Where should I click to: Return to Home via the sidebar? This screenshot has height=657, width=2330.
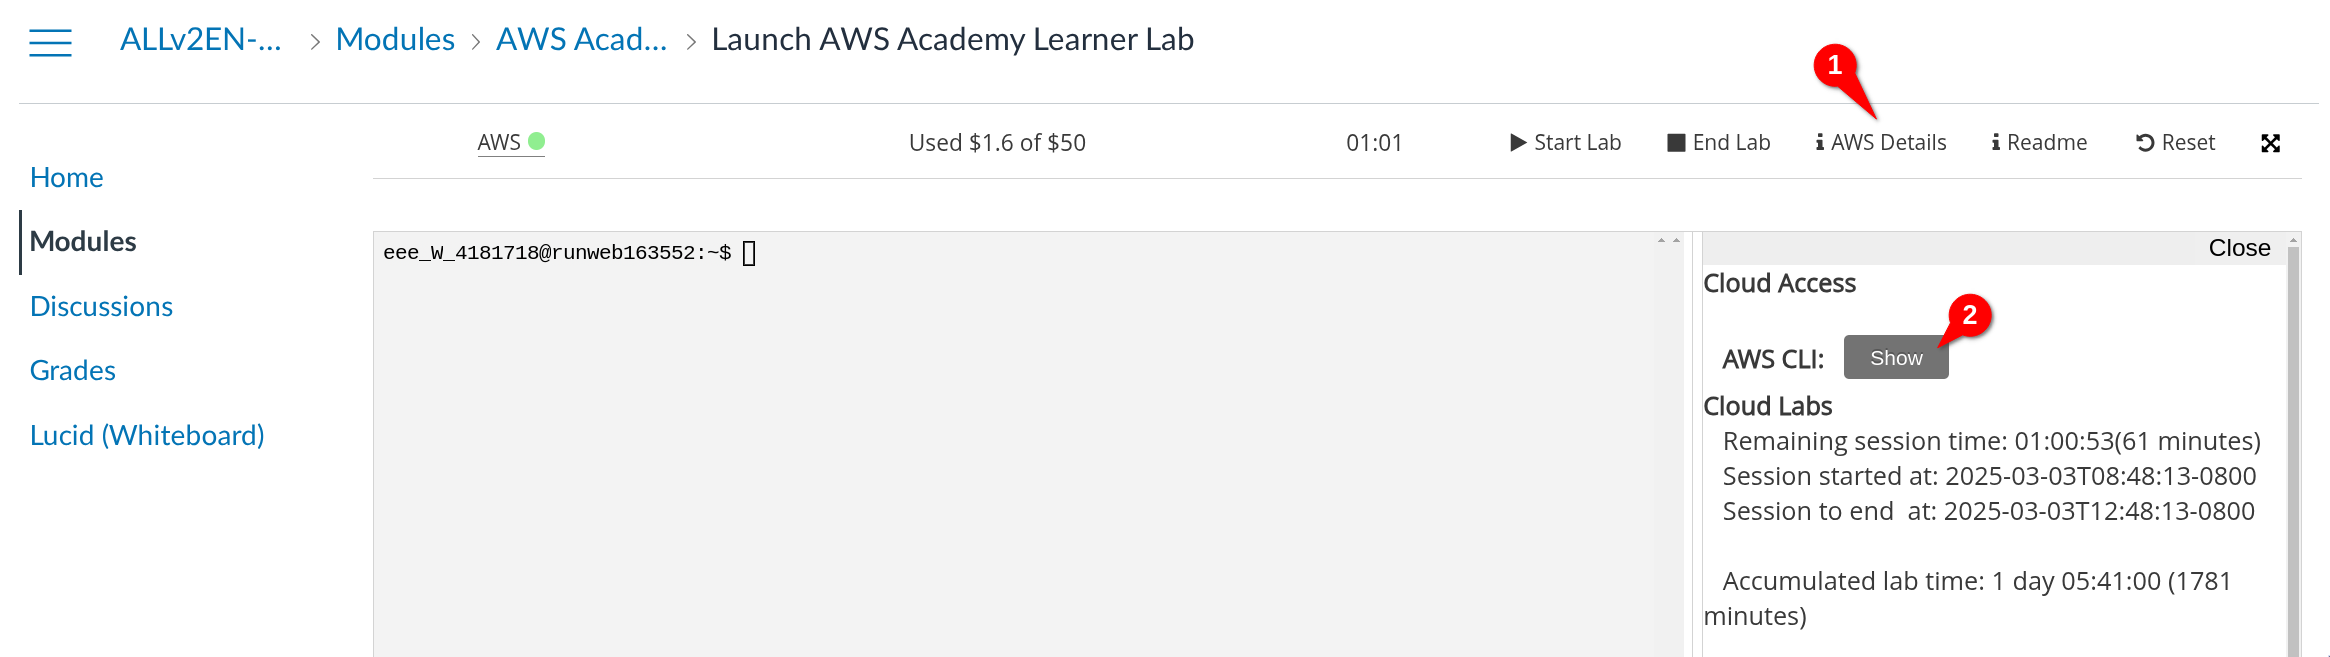coord(66,177)
